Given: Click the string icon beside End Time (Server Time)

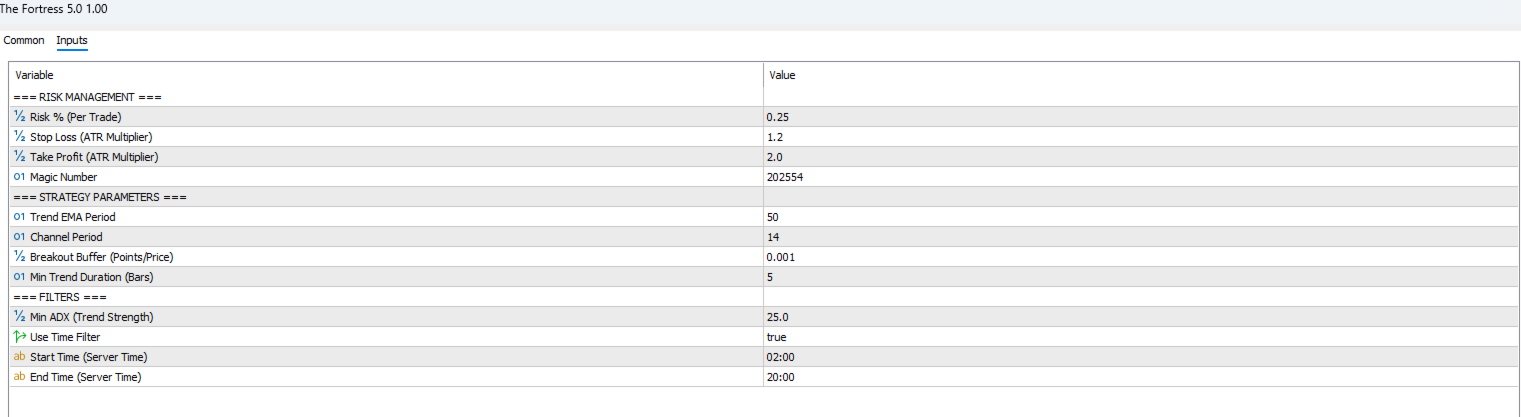Looking at the screenshot, I should pos(20,377).
